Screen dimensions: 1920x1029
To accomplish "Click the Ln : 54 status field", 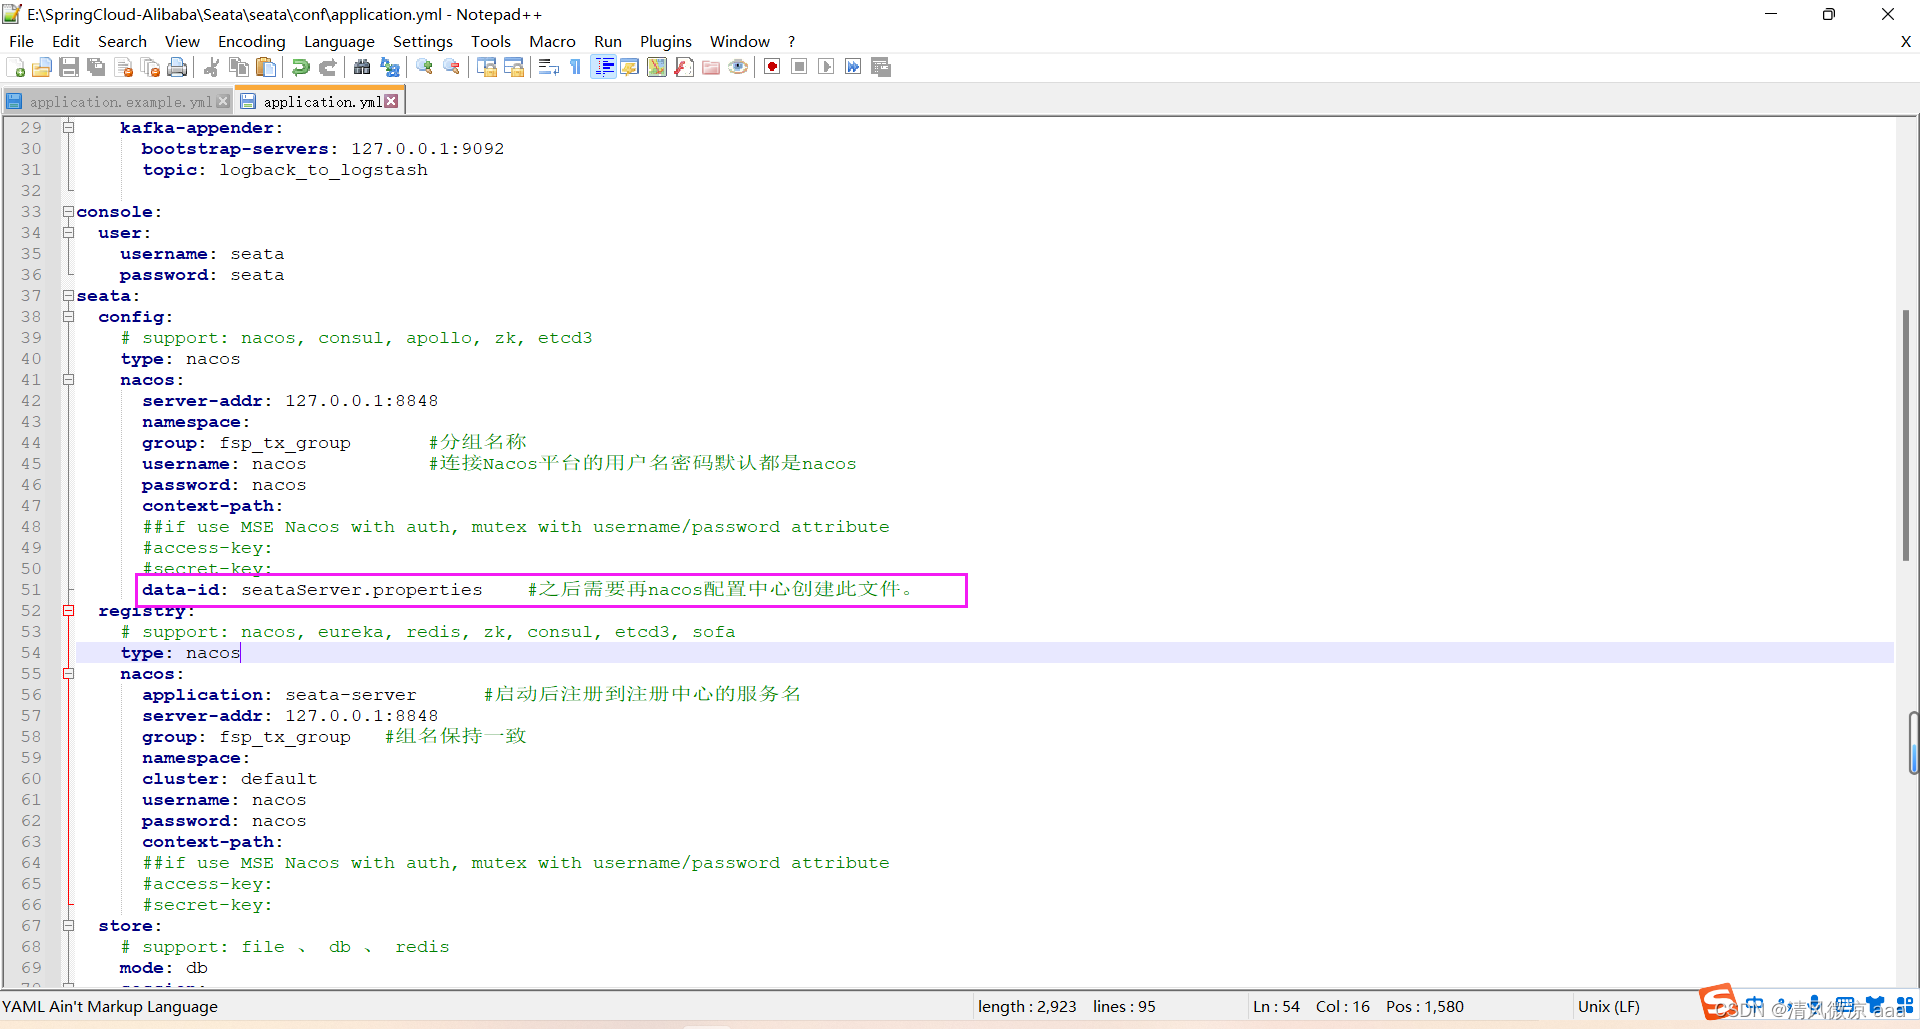I will 1276,1006.
